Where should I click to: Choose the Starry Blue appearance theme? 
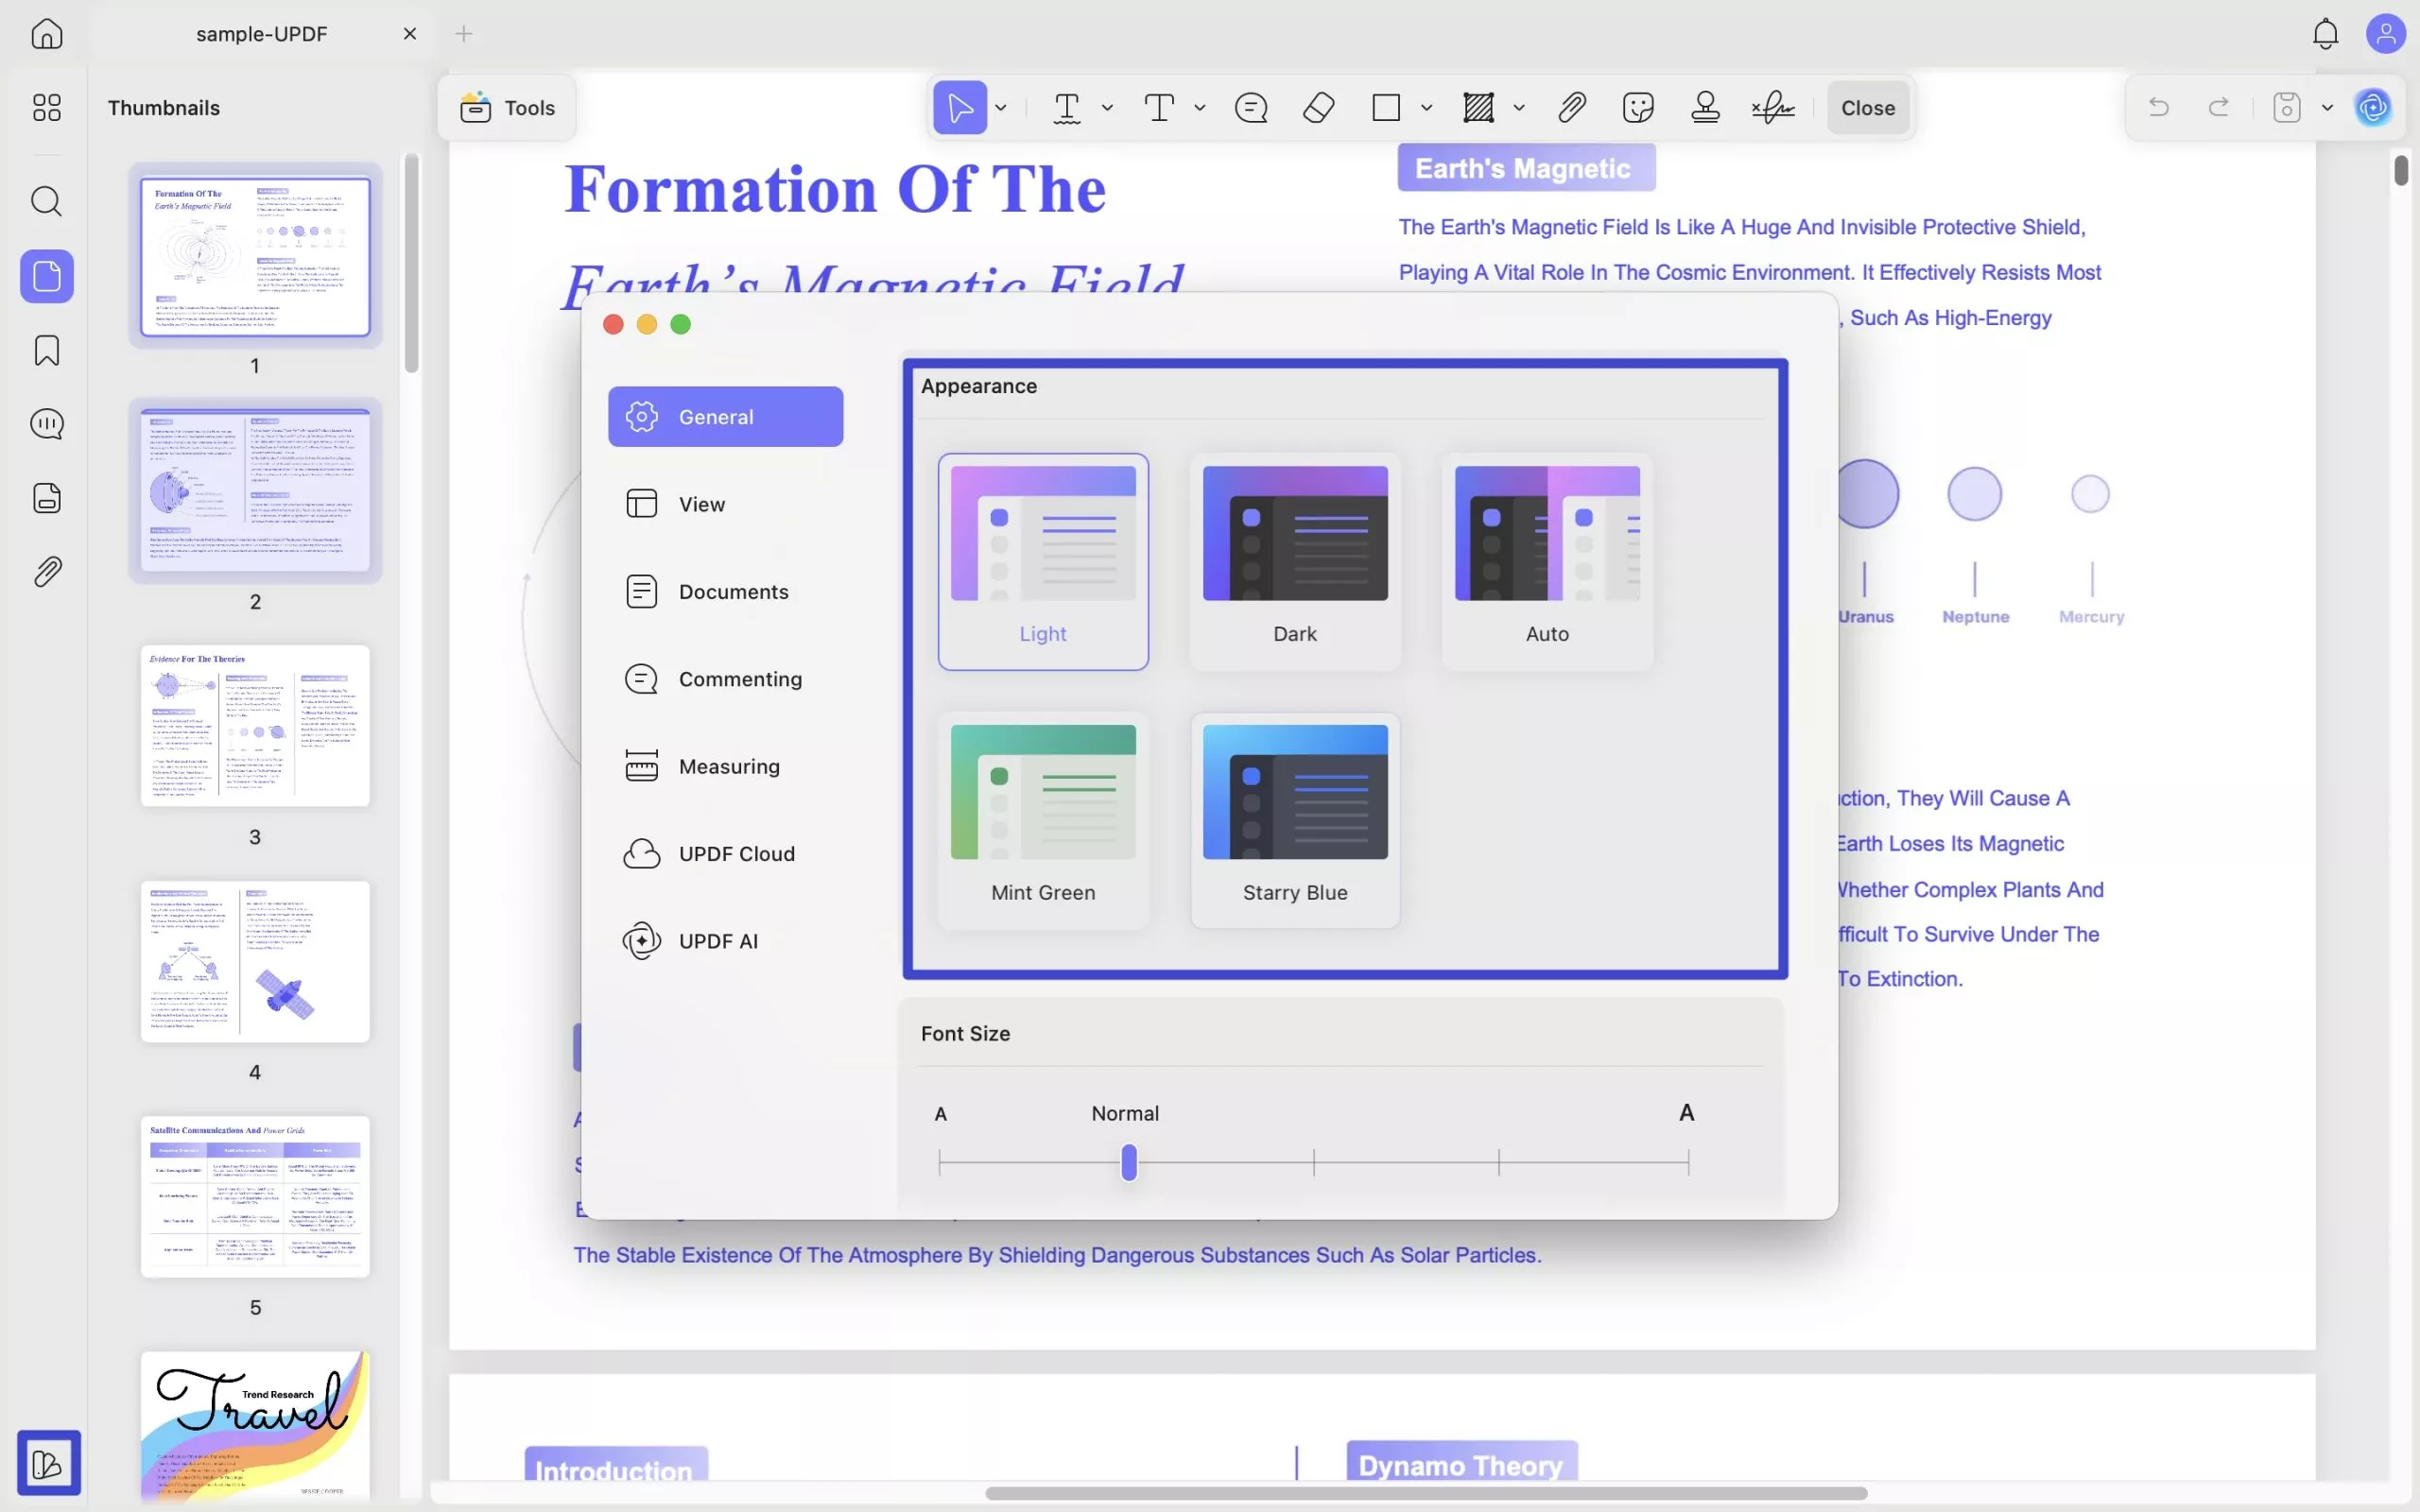(x=1295, y=820)
